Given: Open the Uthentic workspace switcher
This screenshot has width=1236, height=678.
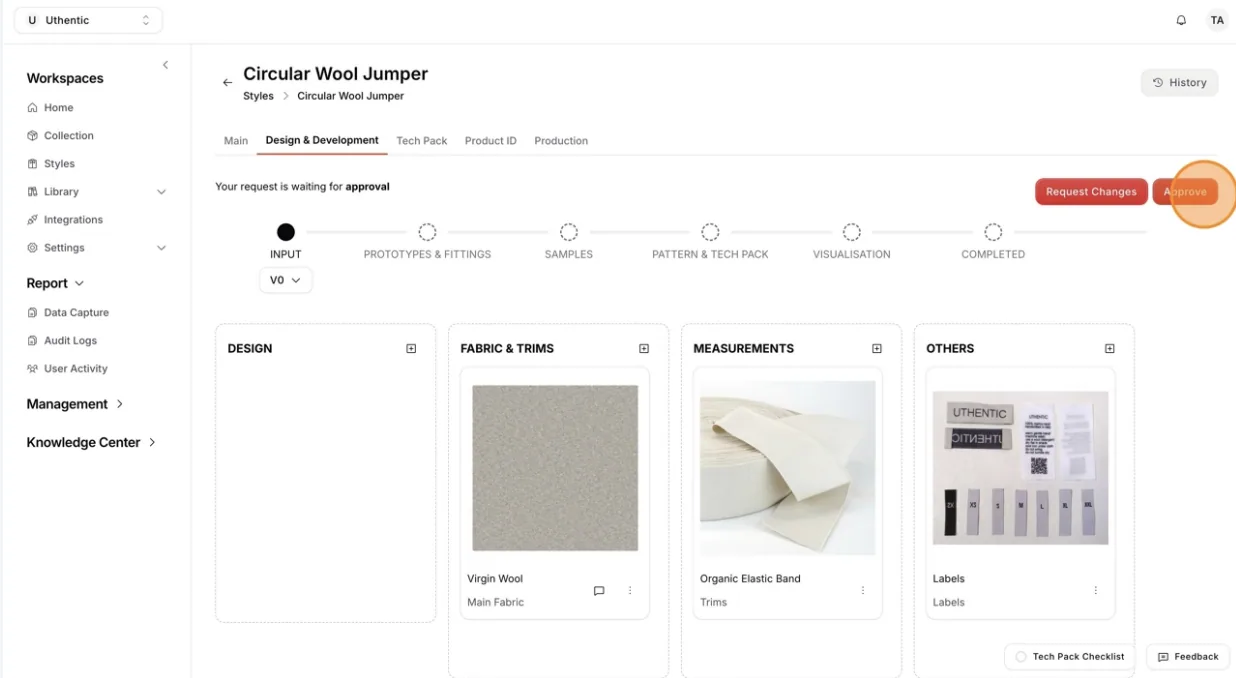Looking at the screenshot, I should pos(88,20).
